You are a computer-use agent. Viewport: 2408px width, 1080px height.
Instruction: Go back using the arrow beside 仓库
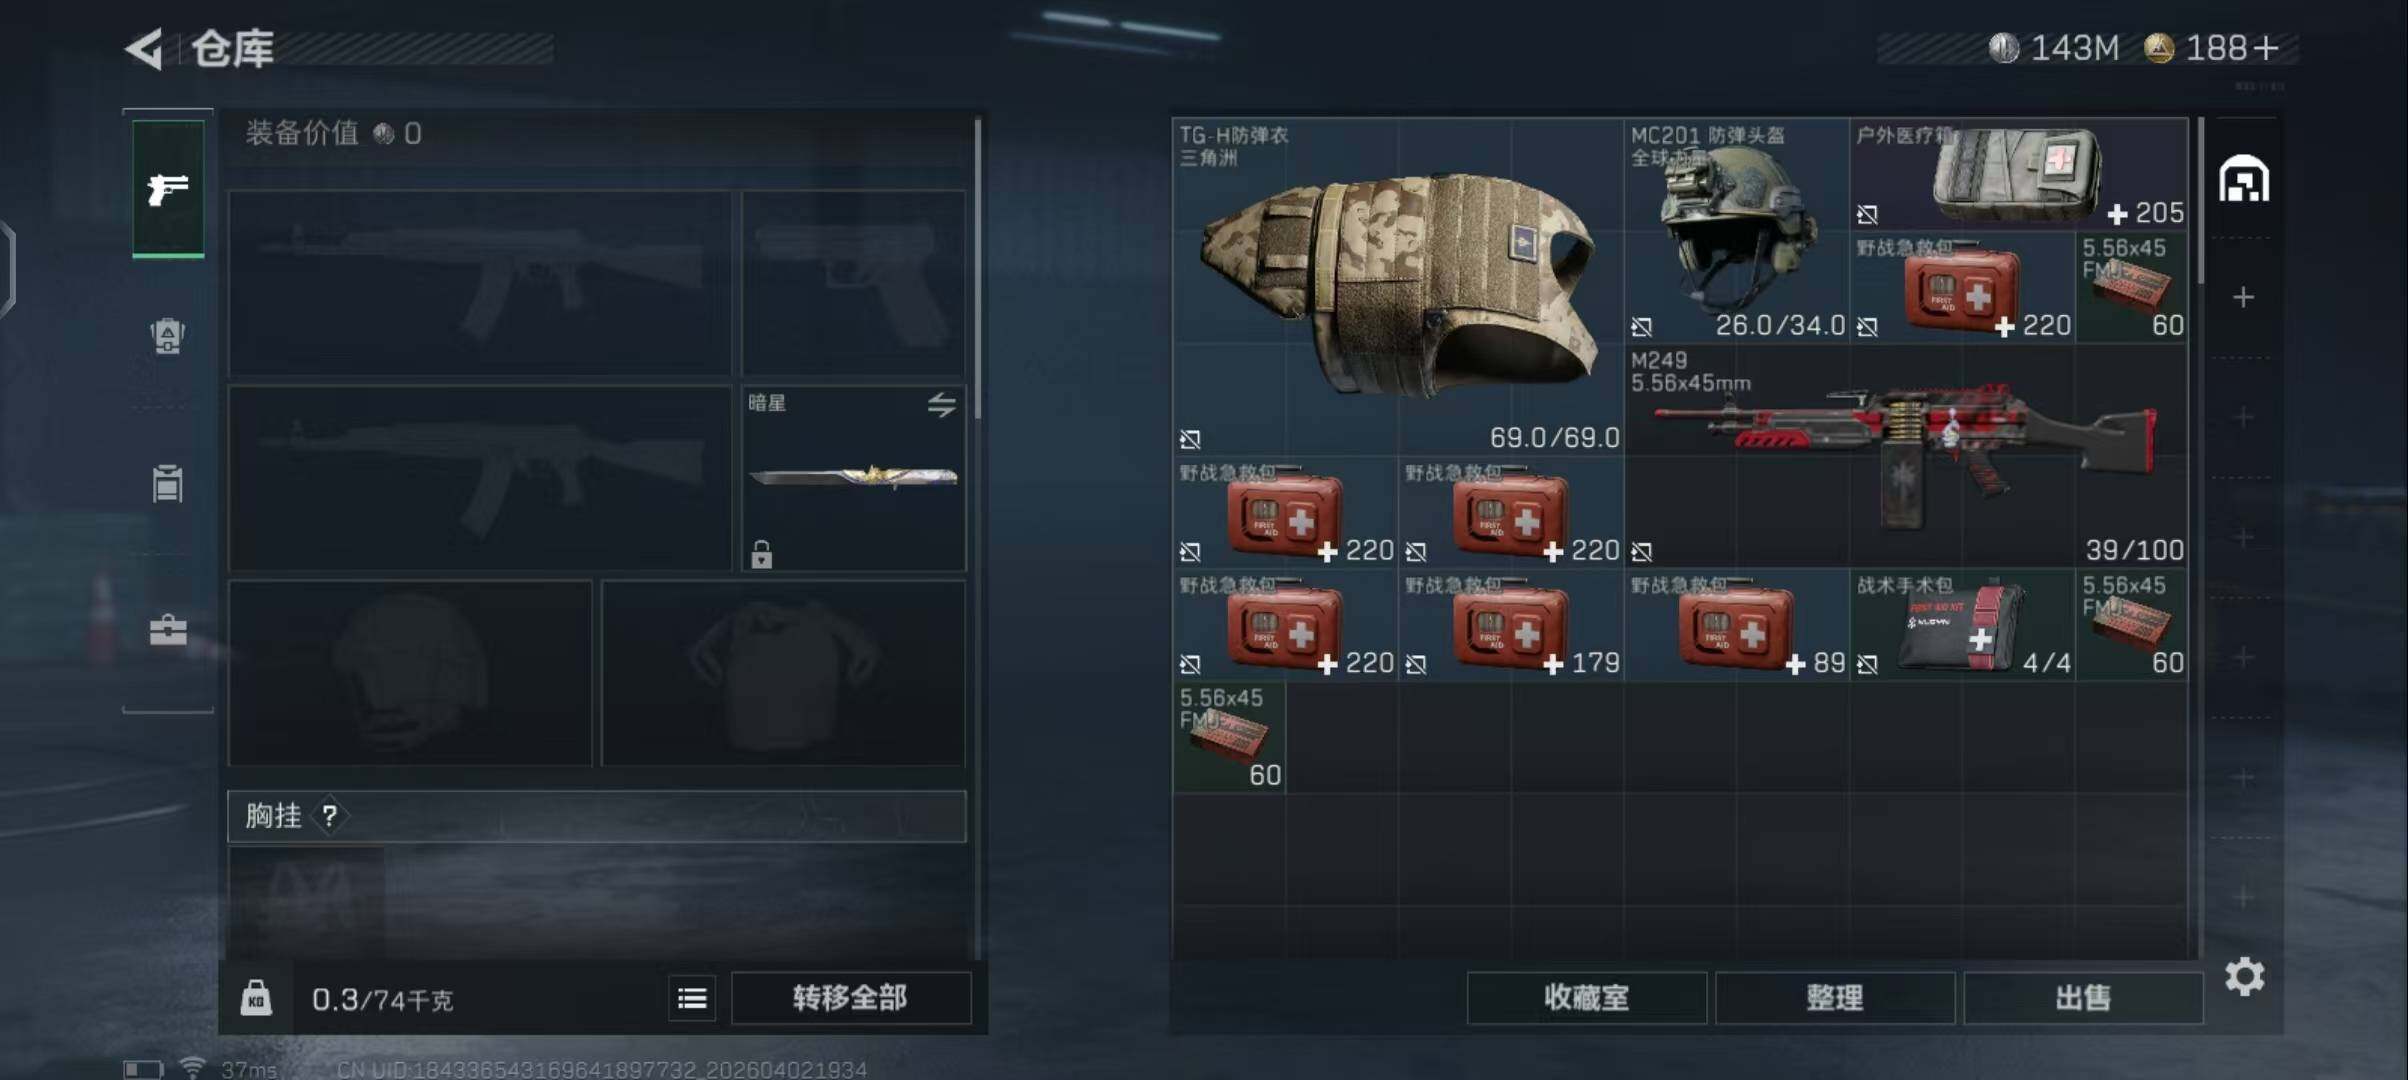pos(144,48)
